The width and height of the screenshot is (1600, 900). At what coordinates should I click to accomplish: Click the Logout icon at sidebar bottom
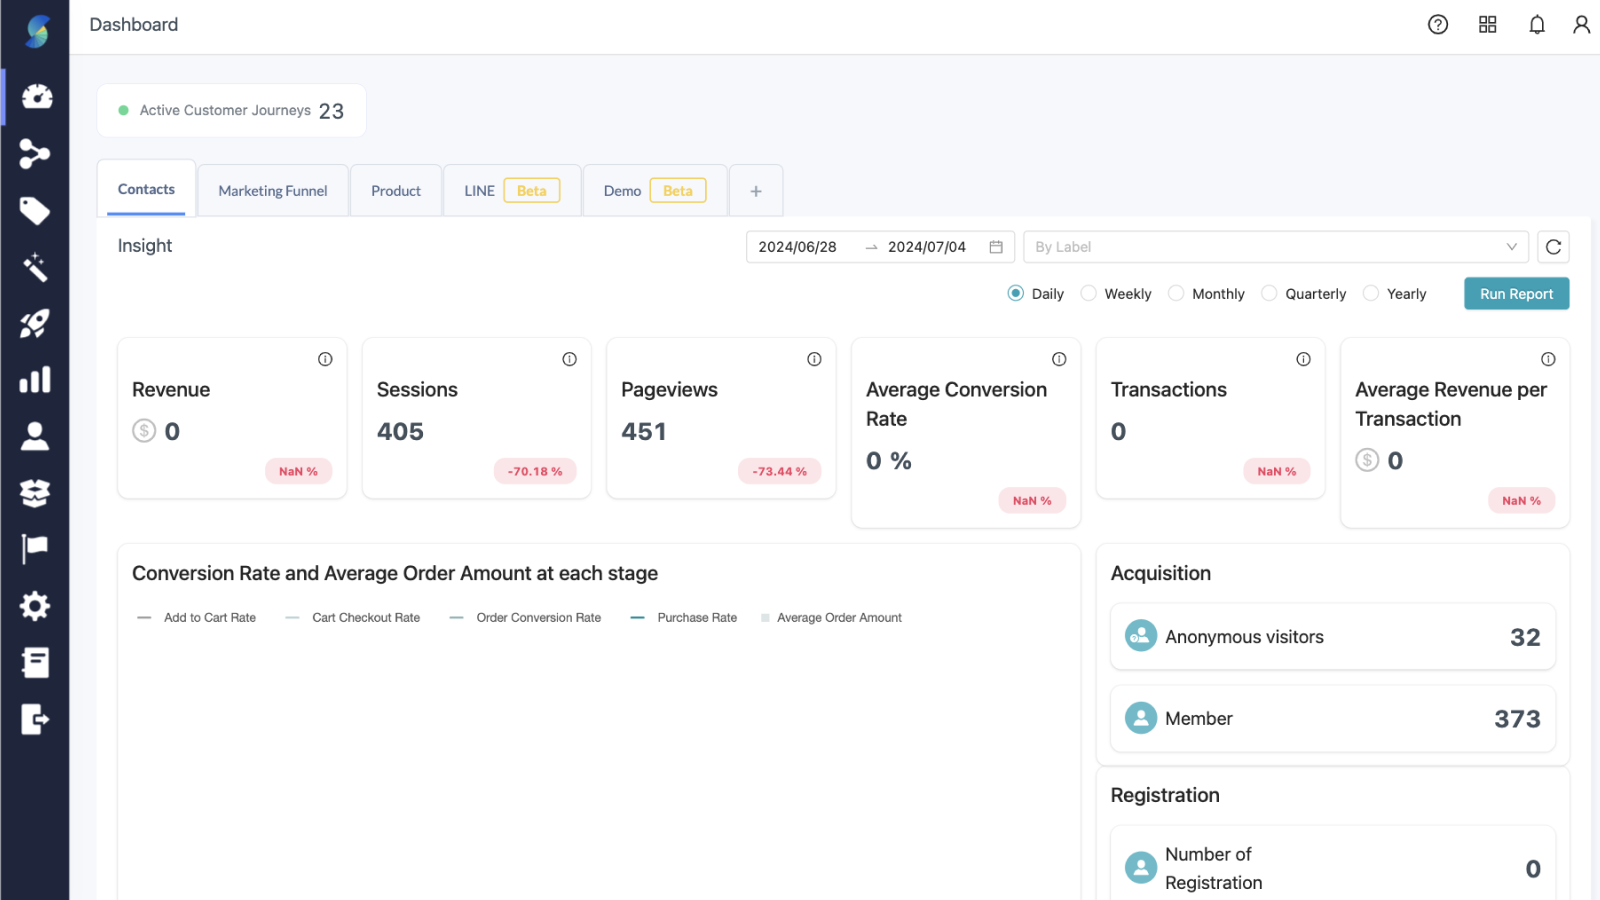[x=35, y=720]
